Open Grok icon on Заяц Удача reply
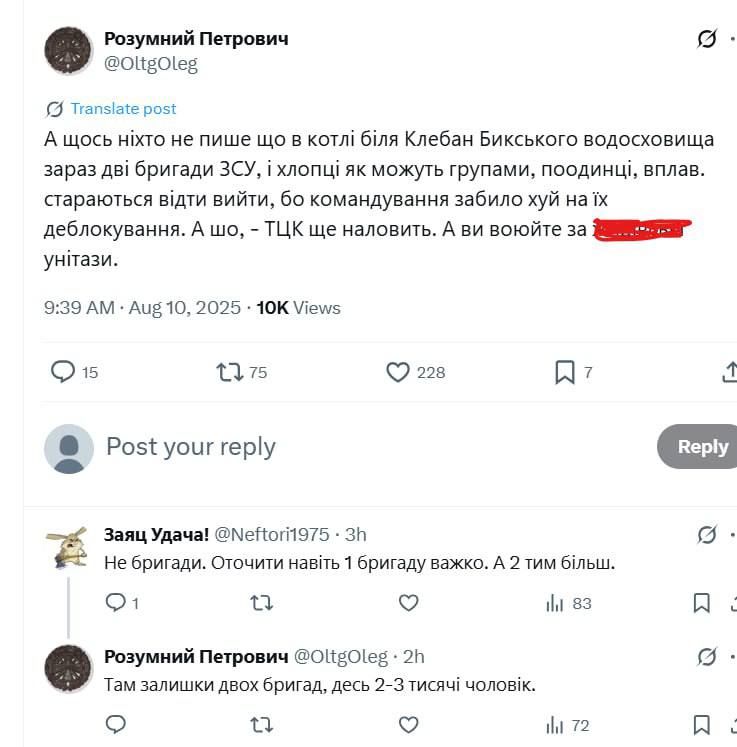This screenshot has width=737, height=747. pyautogui.click(x=707, y=535)
